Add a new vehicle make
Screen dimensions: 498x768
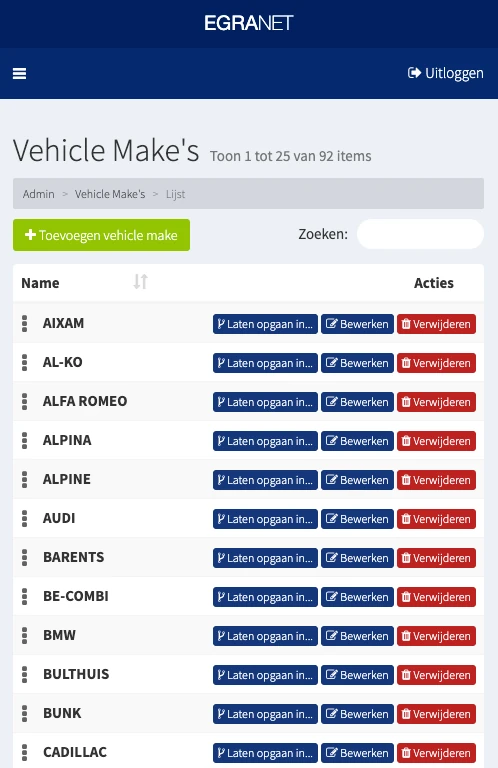tap(101, 235)
